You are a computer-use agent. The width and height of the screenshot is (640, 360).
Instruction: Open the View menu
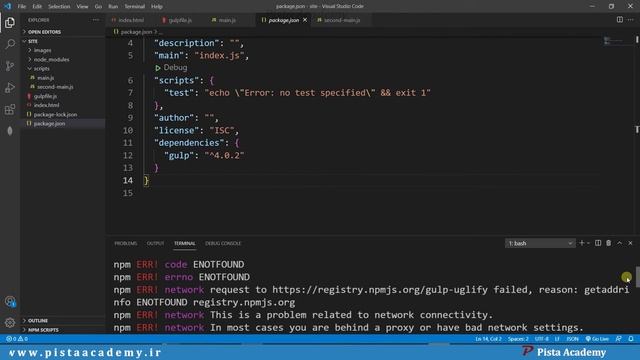(x=82, y=7)
